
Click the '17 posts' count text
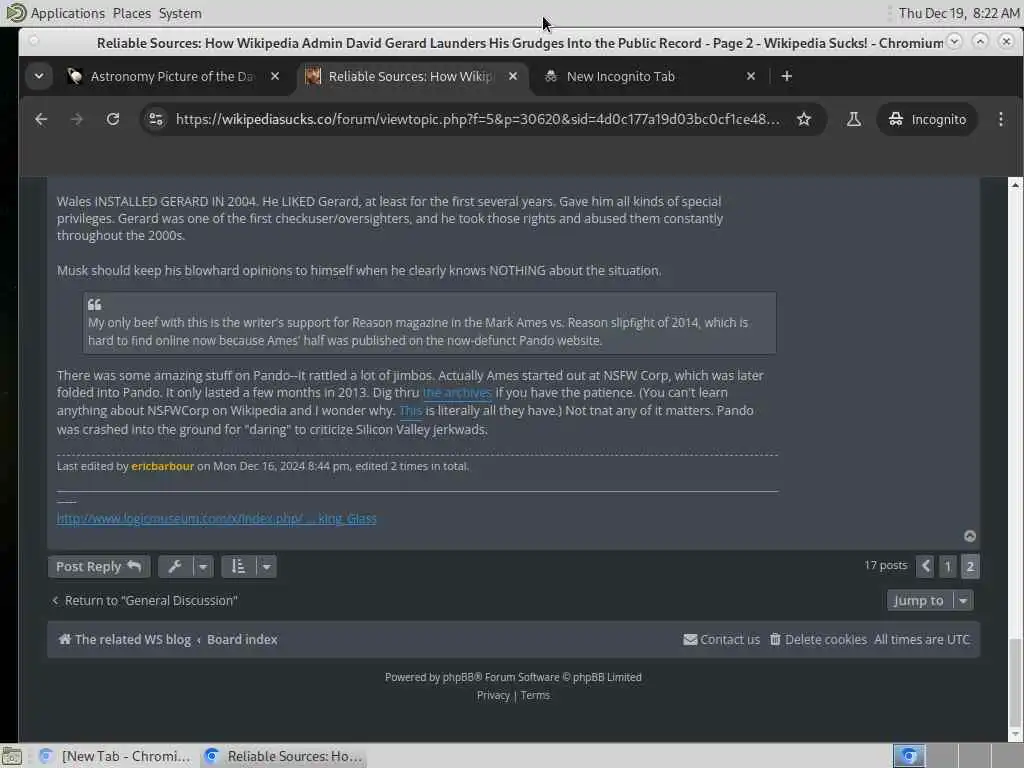coord(886,566)
